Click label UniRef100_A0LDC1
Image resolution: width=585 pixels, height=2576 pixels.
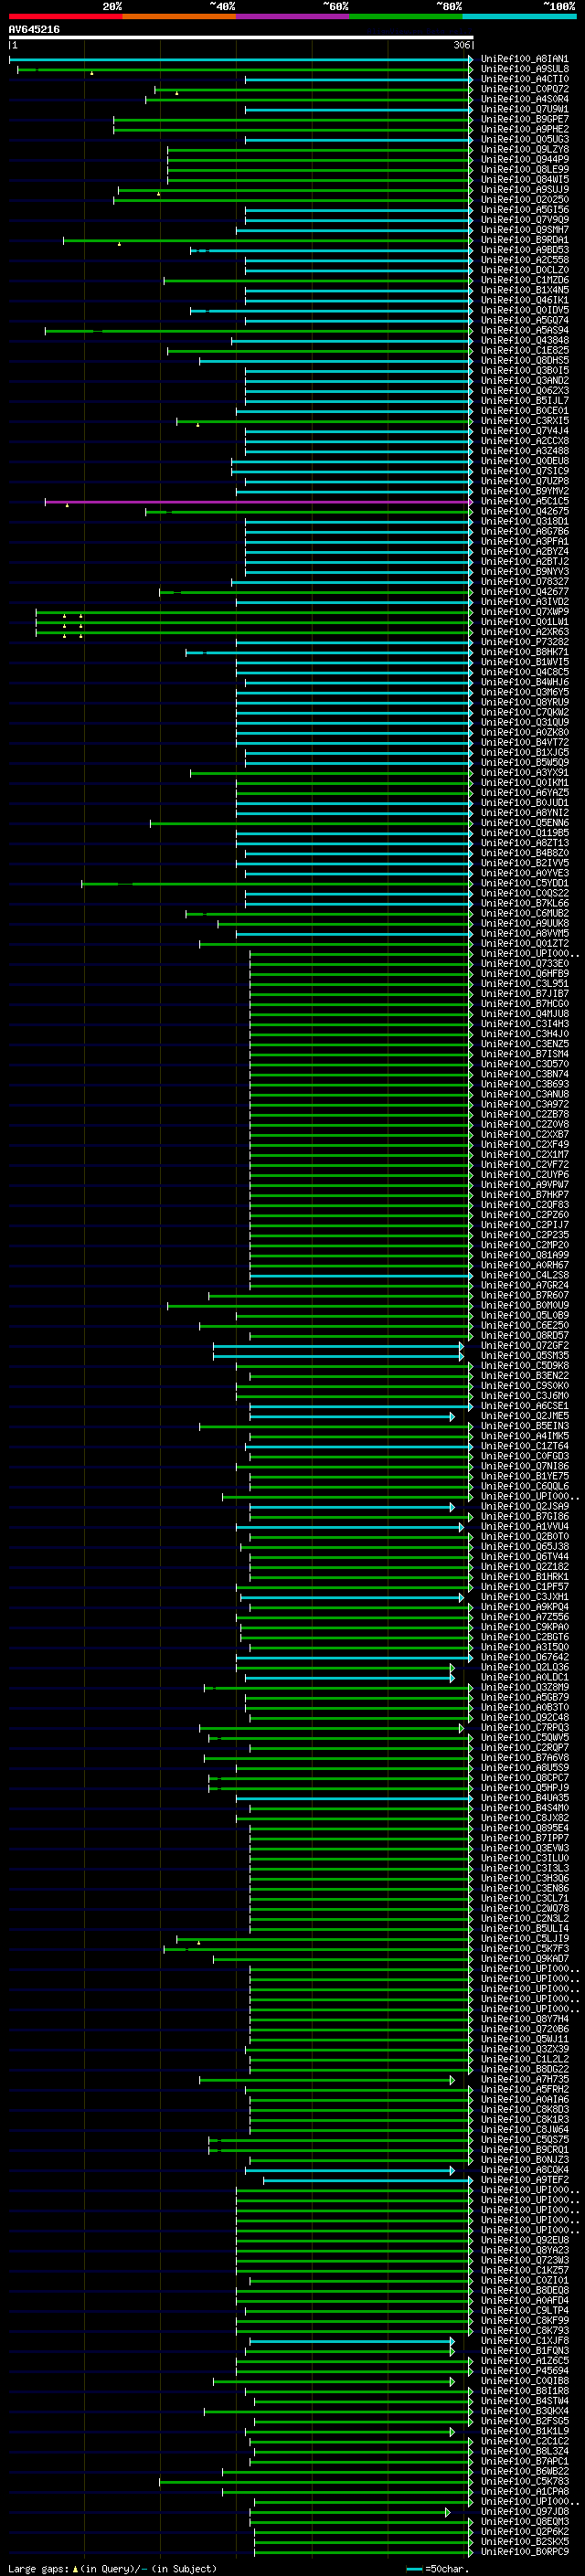click(x=524, y=1677)
